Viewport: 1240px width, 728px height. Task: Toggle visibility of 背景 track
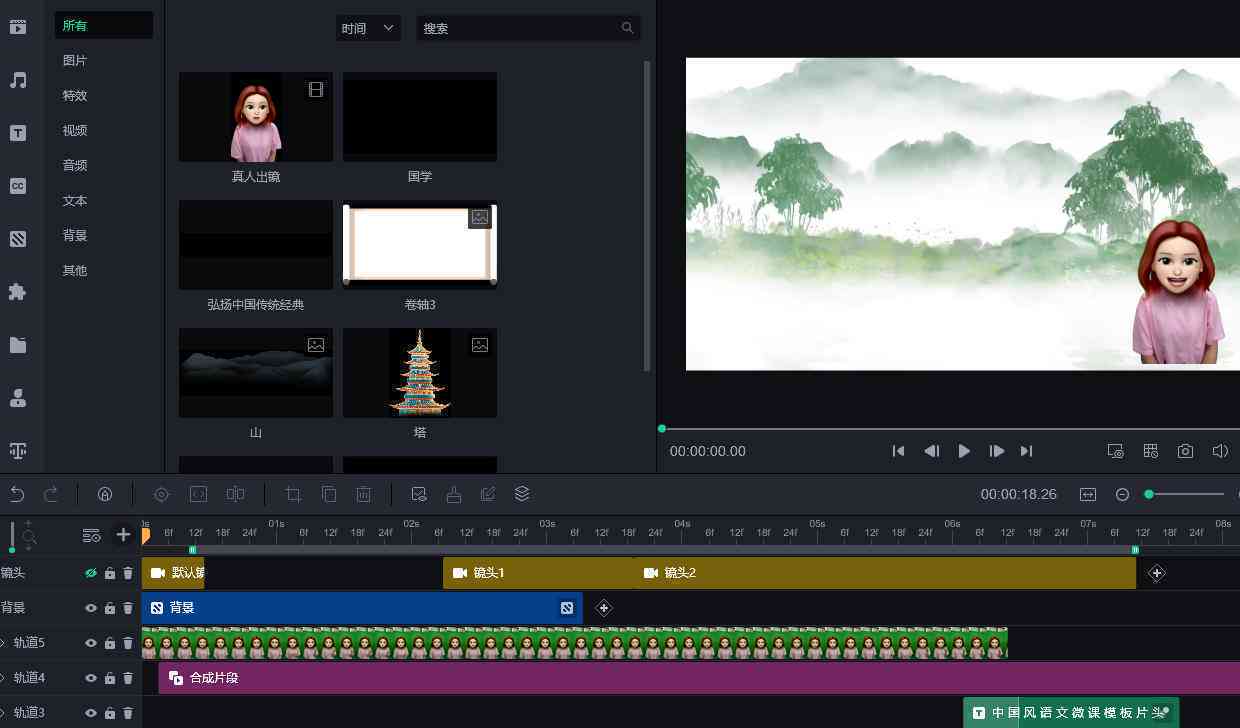[x=91, y=608]
